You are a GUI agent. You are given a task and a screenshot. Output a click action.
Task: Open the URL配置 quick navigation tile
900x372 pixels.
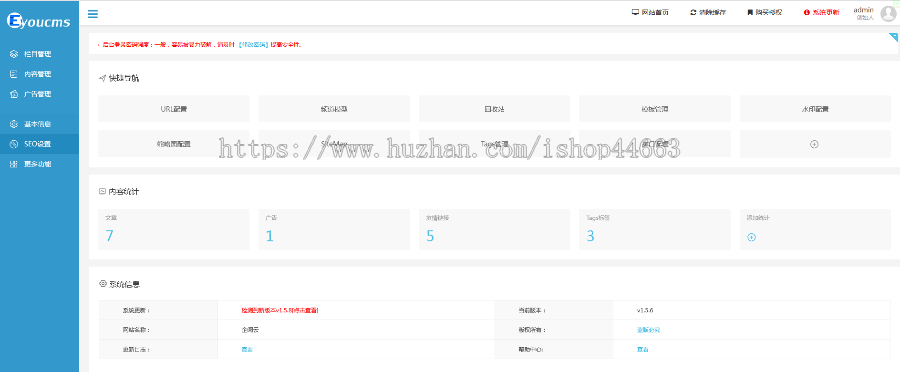173,108
